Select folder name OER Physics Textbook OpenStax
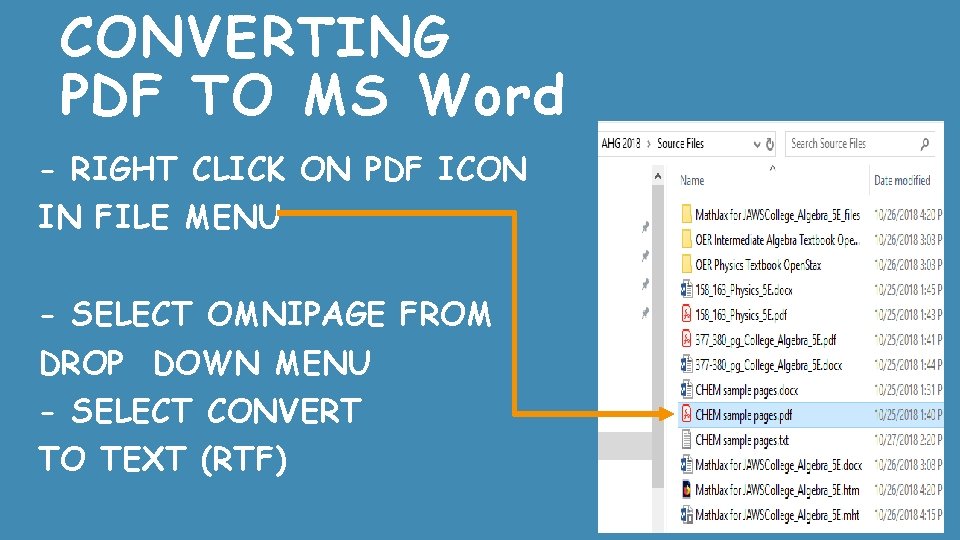960x540 pixels. [x=758, y=265]
